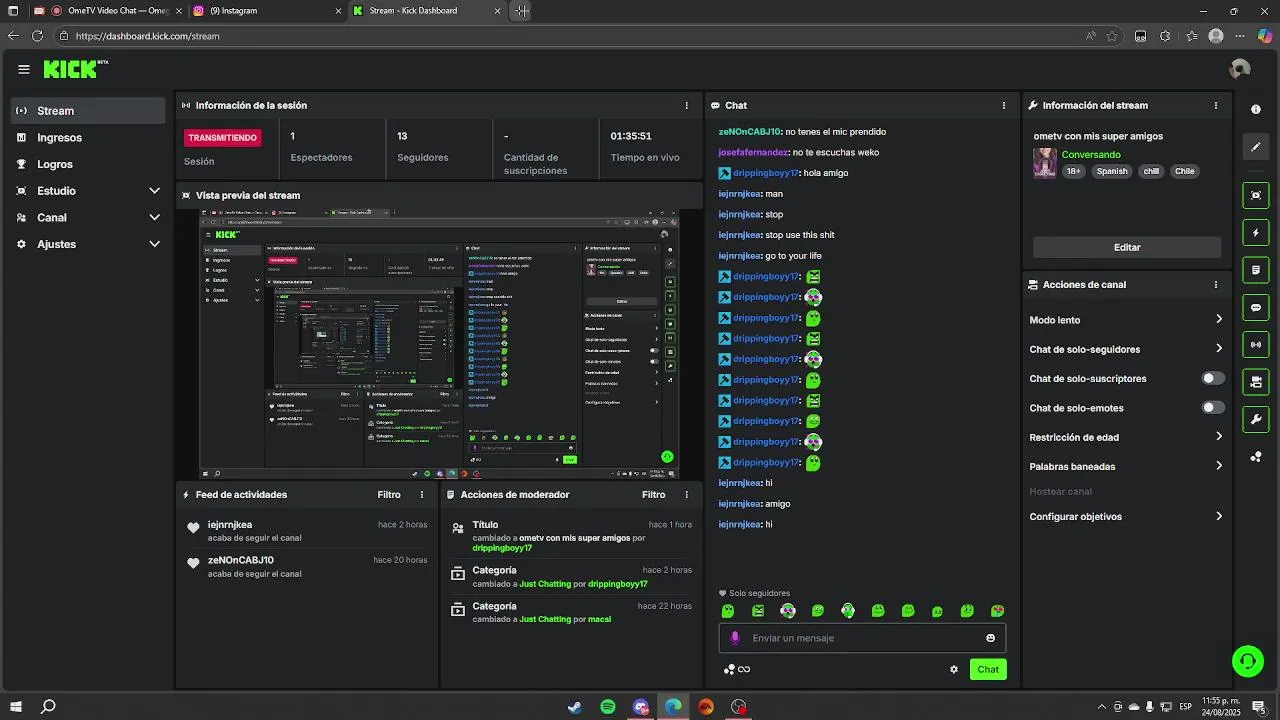Open Filtro in Acciones de moderador

coord(653,495)
